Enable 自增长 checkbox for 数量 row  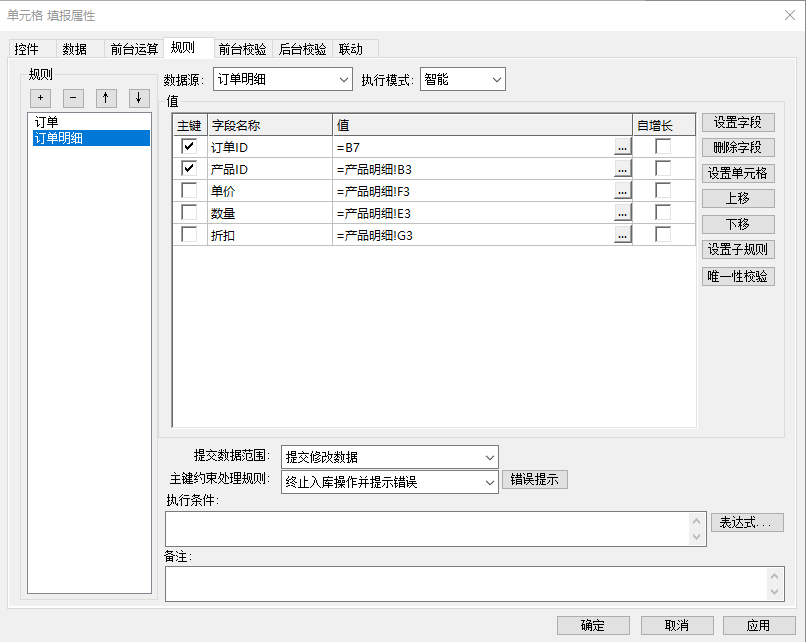(663, 213)
